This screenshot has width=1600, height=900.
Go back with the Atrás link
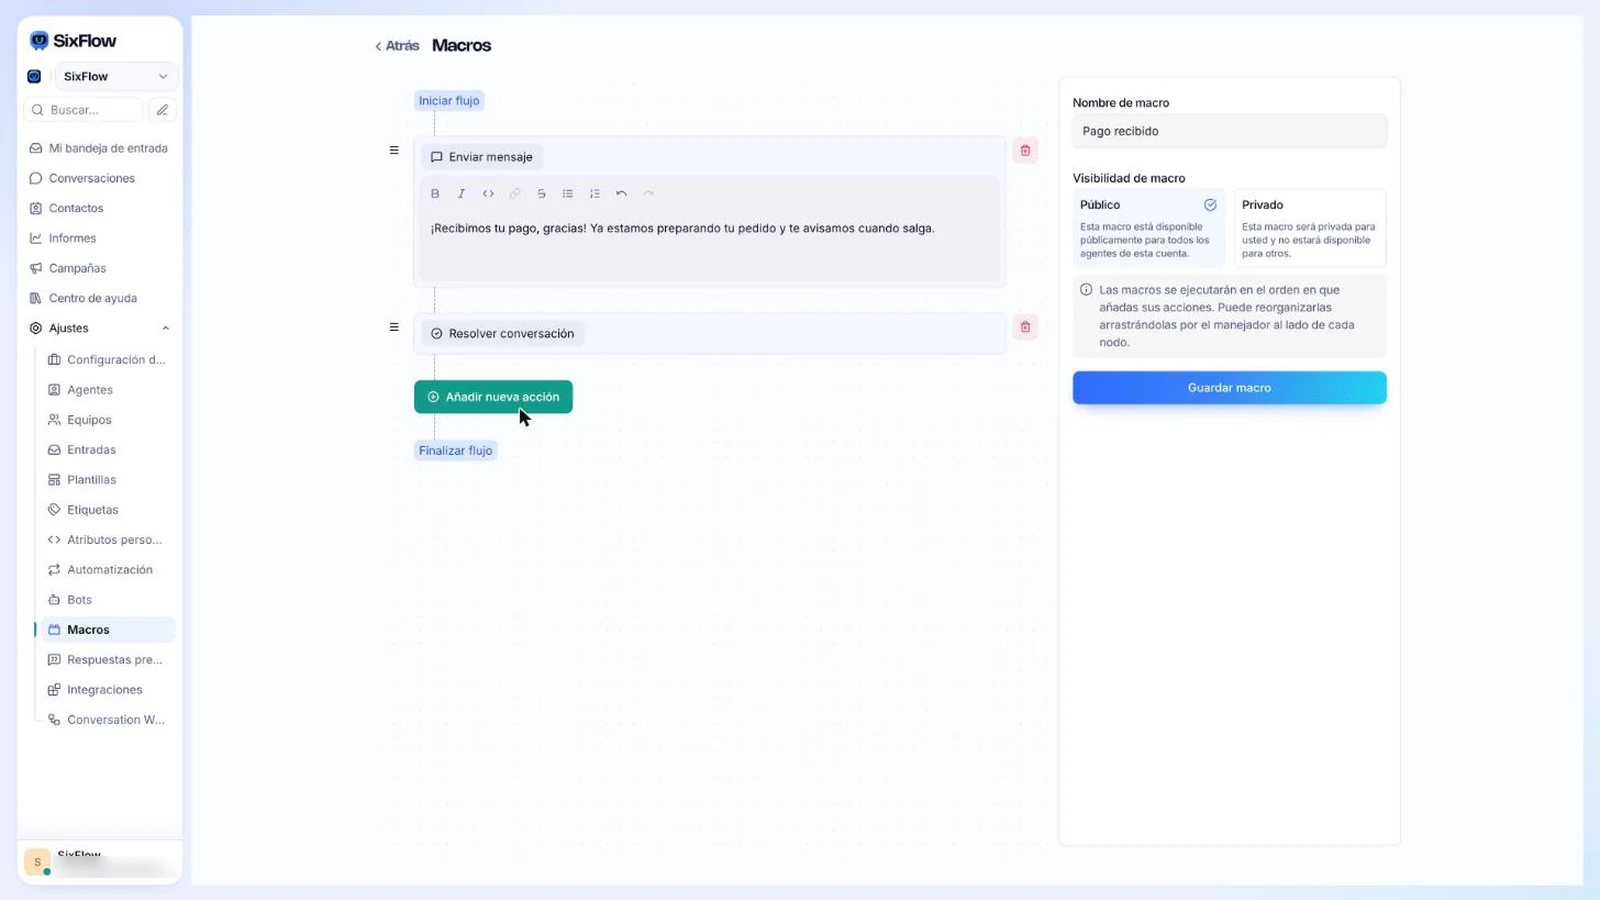[397, 46]
